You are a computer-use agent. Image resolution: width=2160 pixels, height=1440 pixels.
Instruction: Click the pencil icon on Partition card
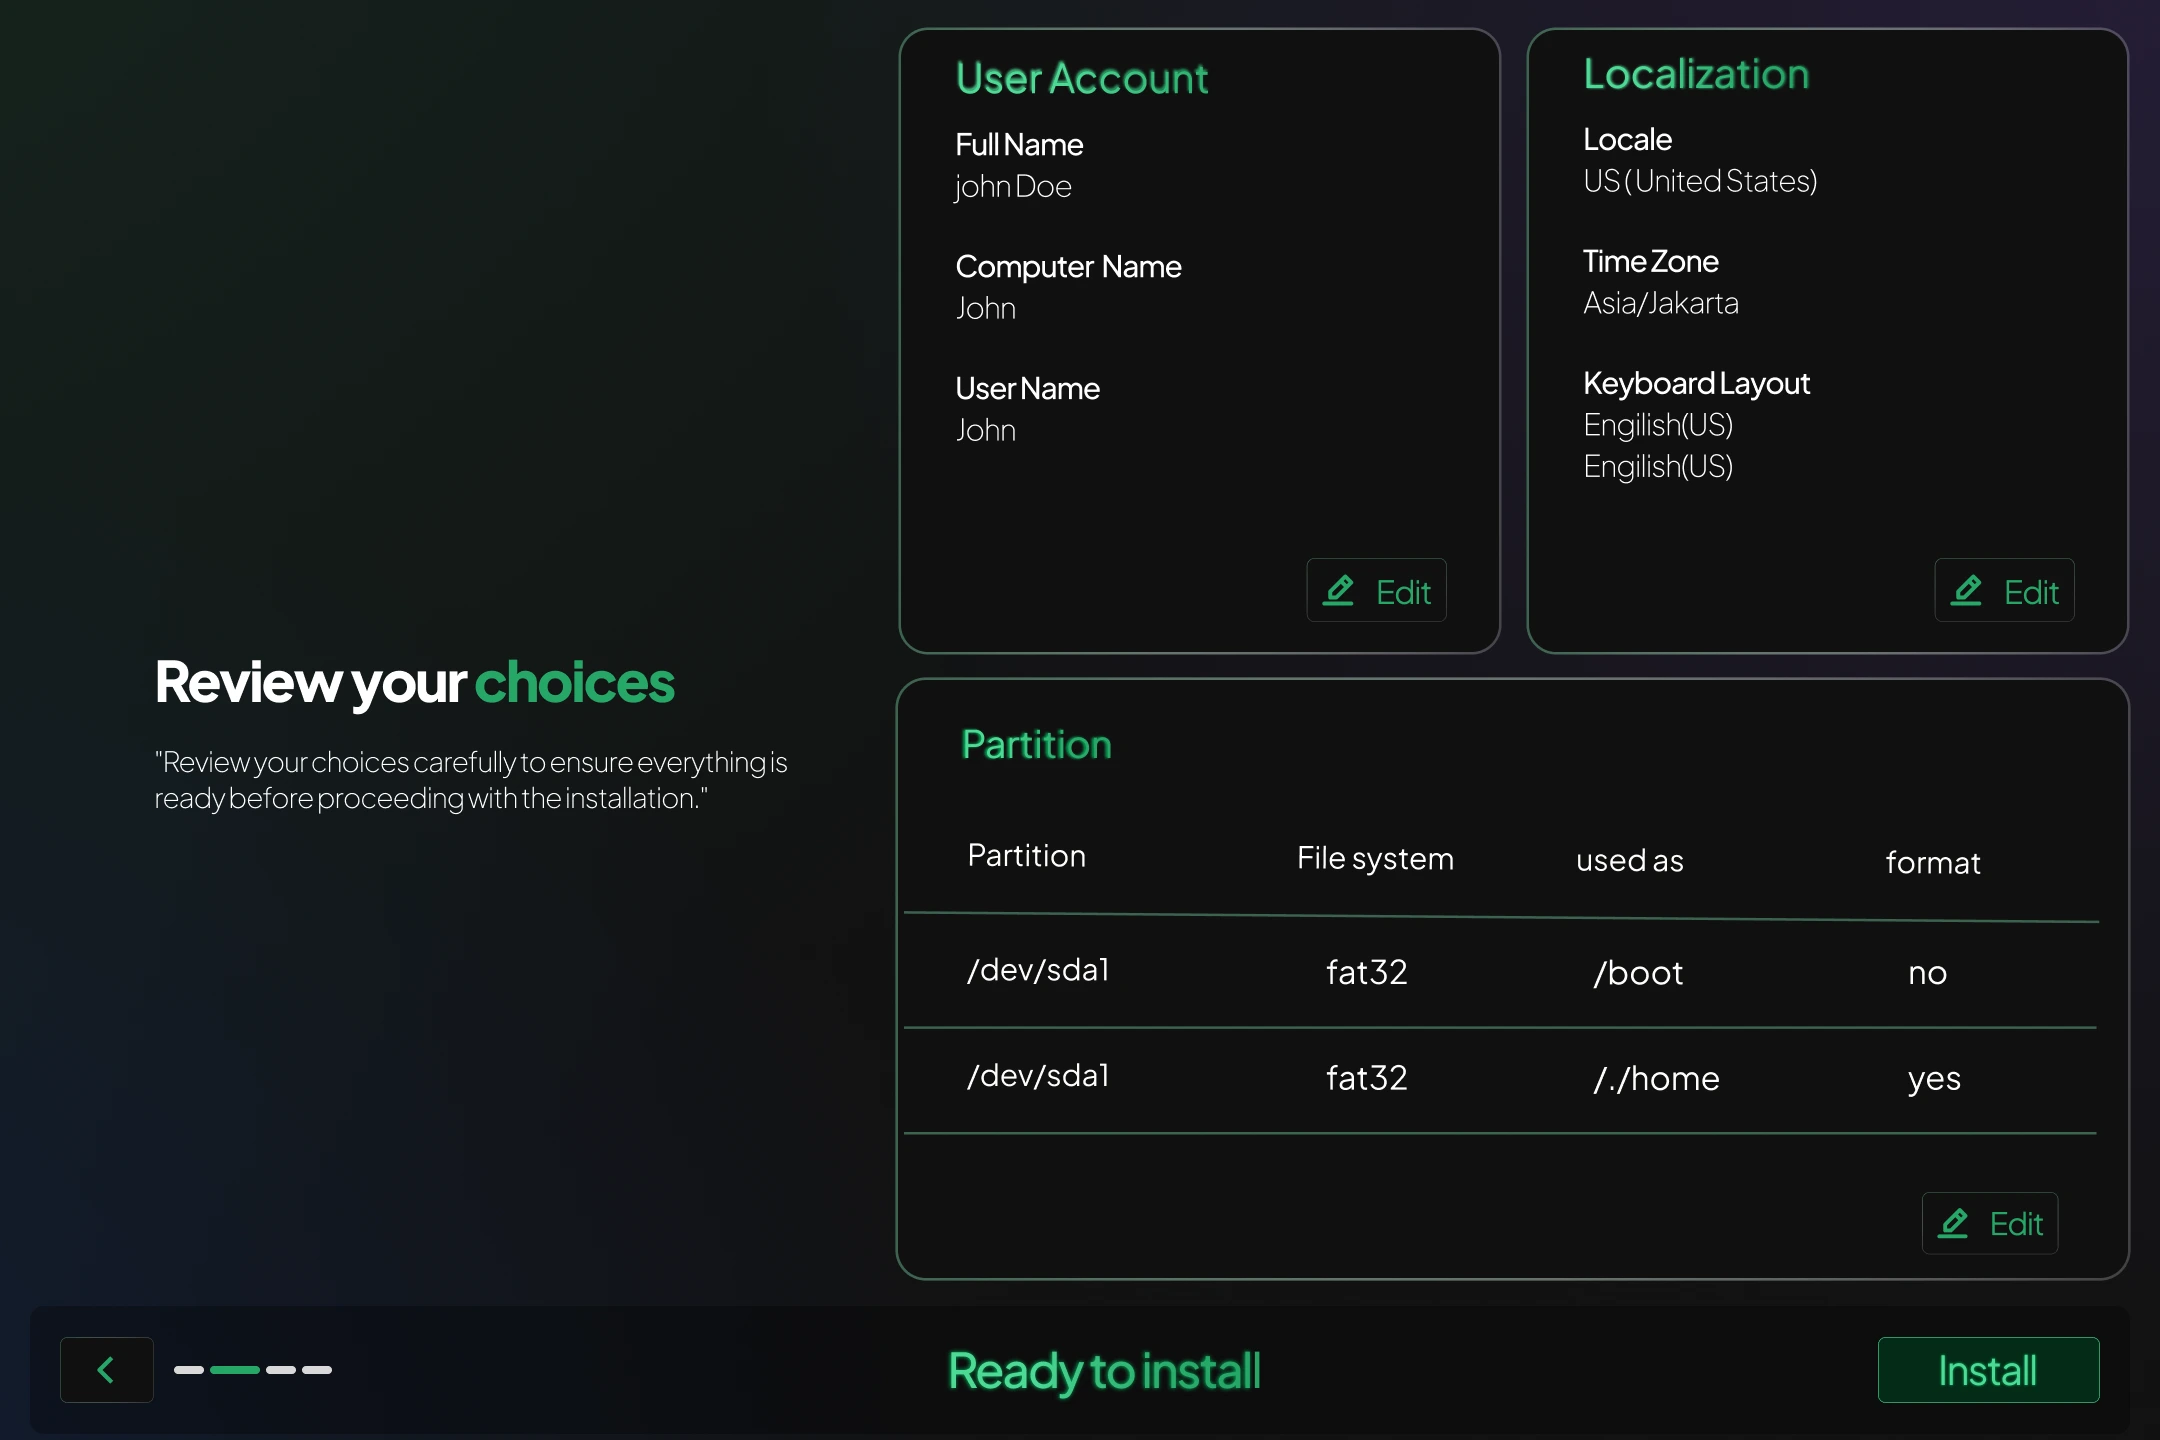[1955, 1222]
